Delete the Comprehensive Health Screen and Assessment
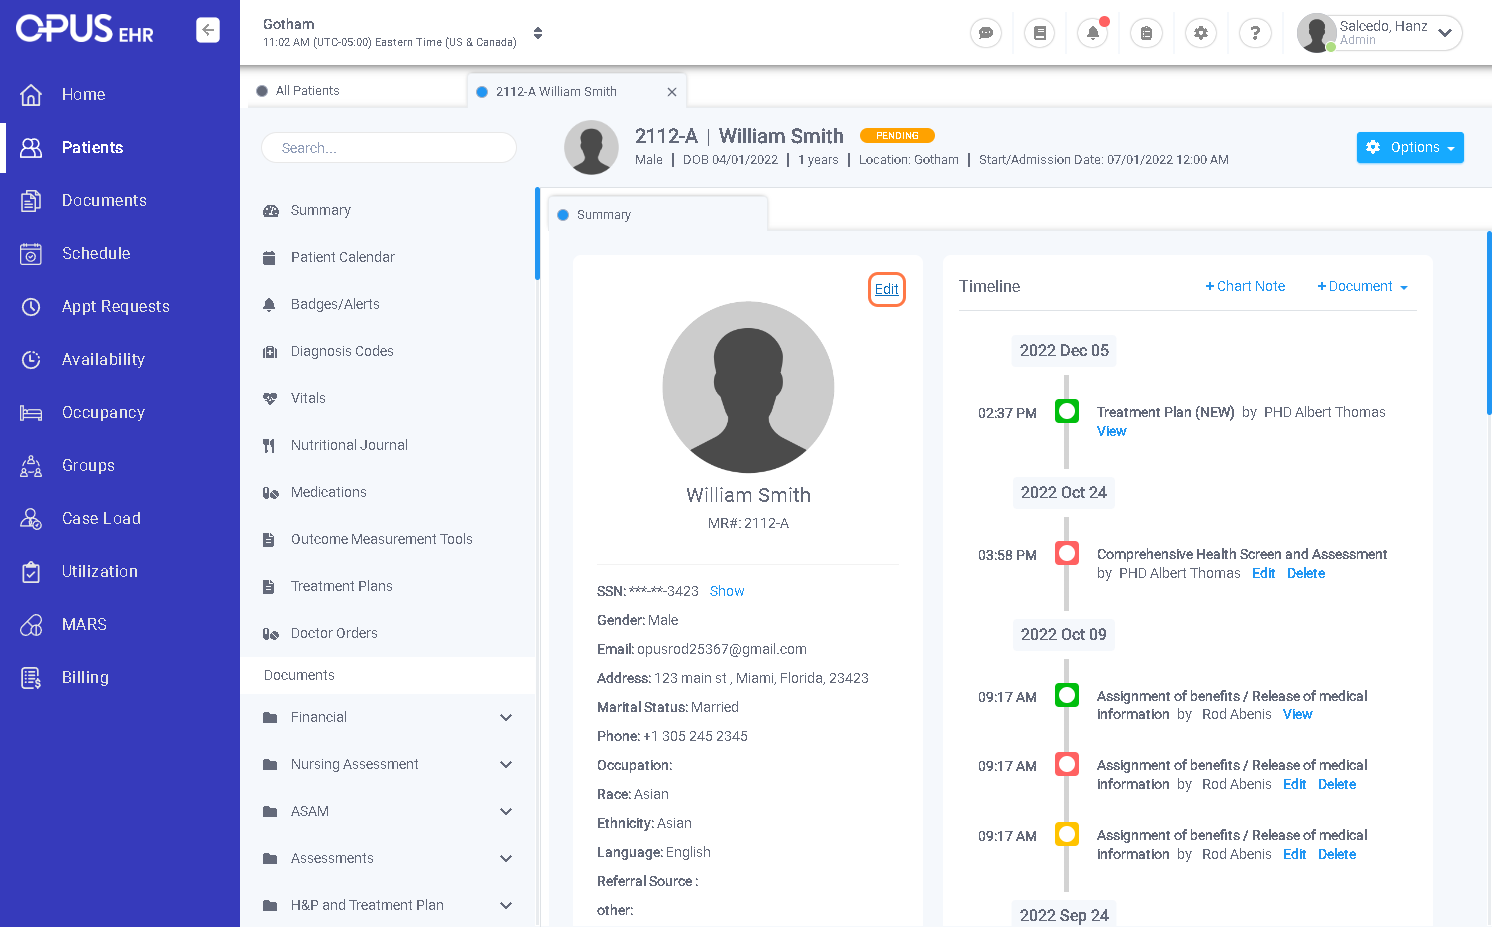Screen dimensions: 1492x927 point(1306,573)
